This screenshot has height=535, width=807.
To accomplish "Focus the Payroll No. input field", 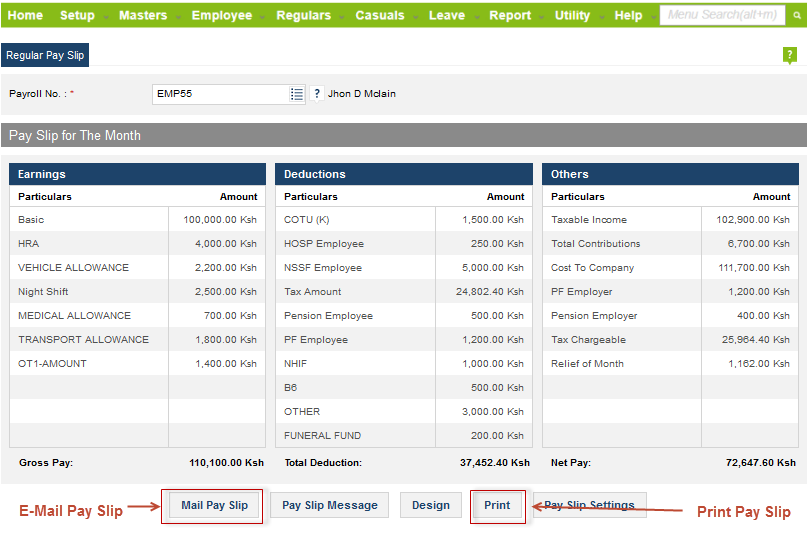I will click(221, 94).
